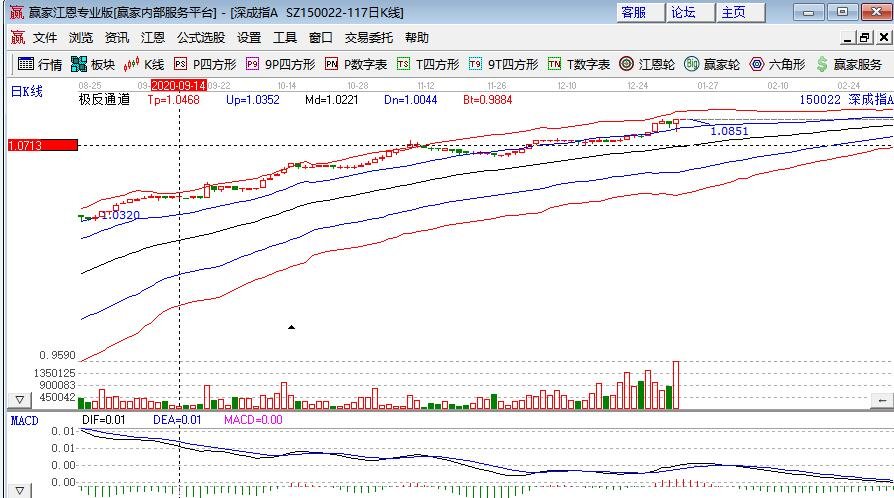Click the 1350125 volume axis label

click(55, 373)
